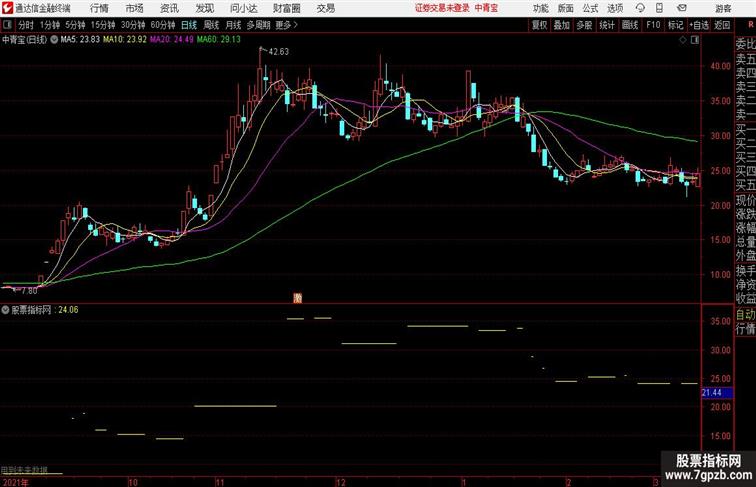This screenshot has height=487, width=756.
Task: Switch to 30分钟 chart period
Action: click(133, 25)
